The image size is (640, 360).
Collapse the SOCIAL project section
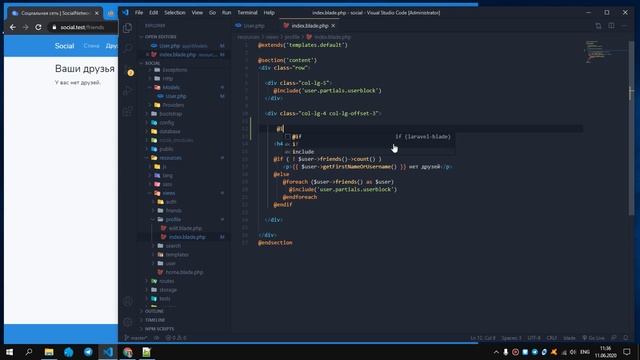152,63
